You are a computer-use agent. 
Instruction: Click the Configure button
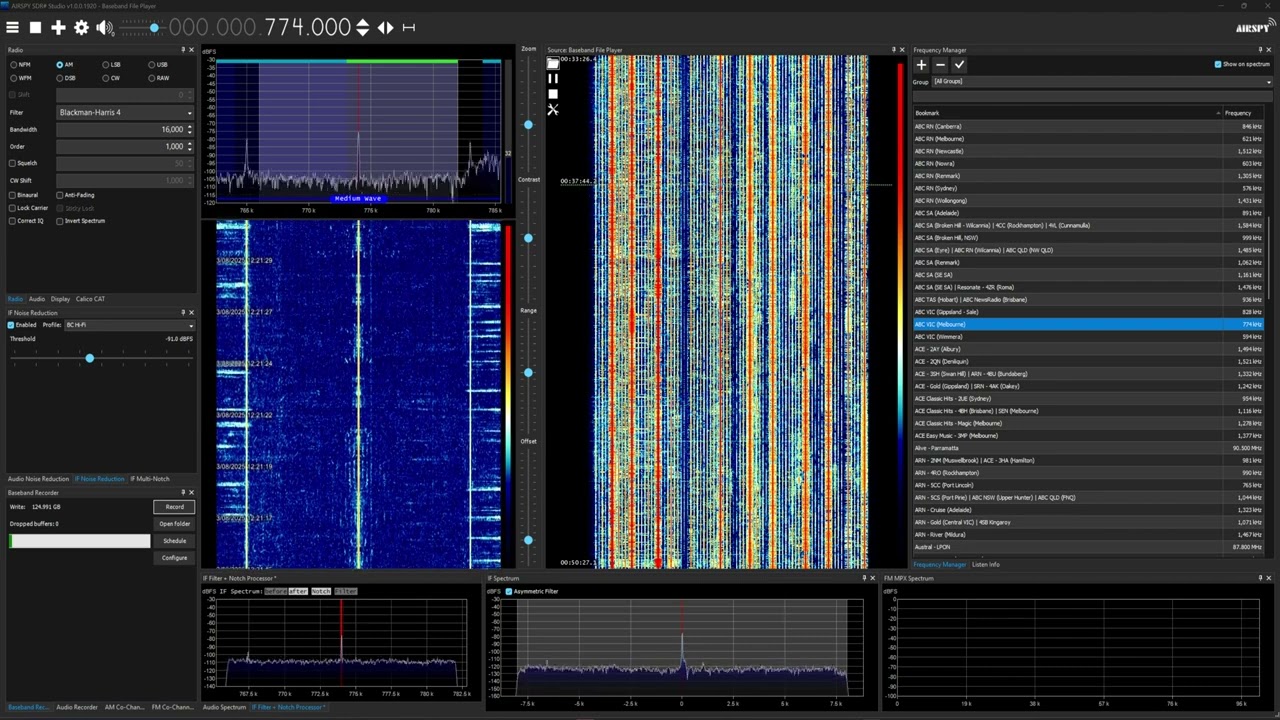coord(174,558)
